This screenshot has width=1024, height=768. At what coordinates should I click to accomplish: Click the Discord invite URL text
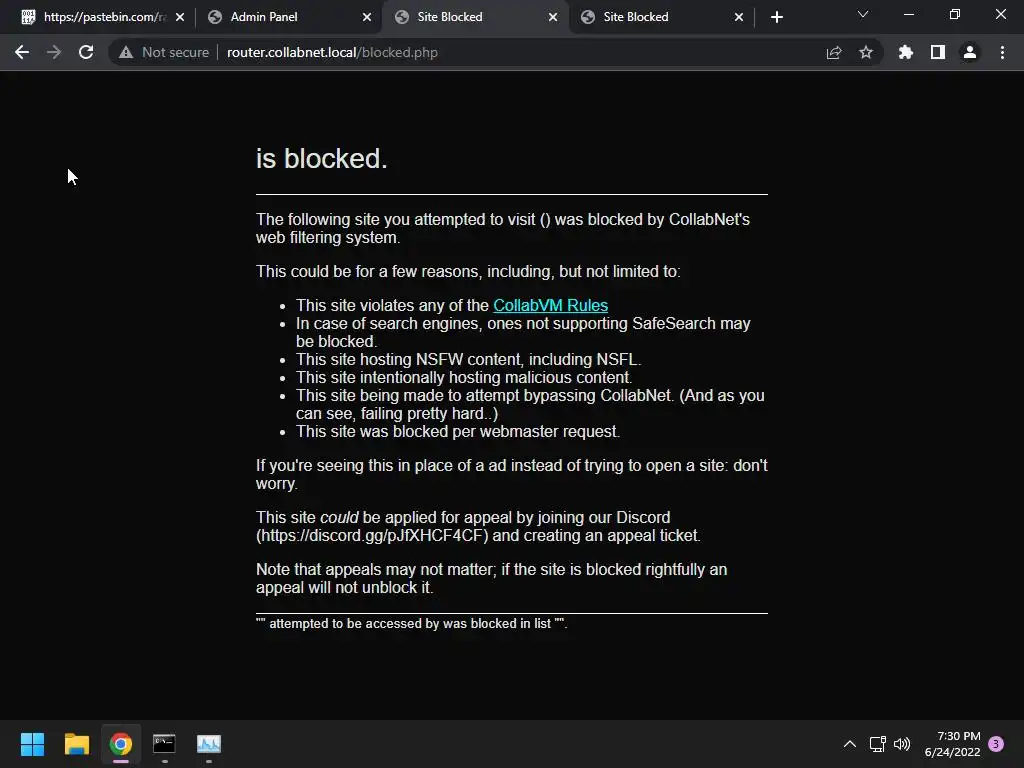(x=372, y=536)
